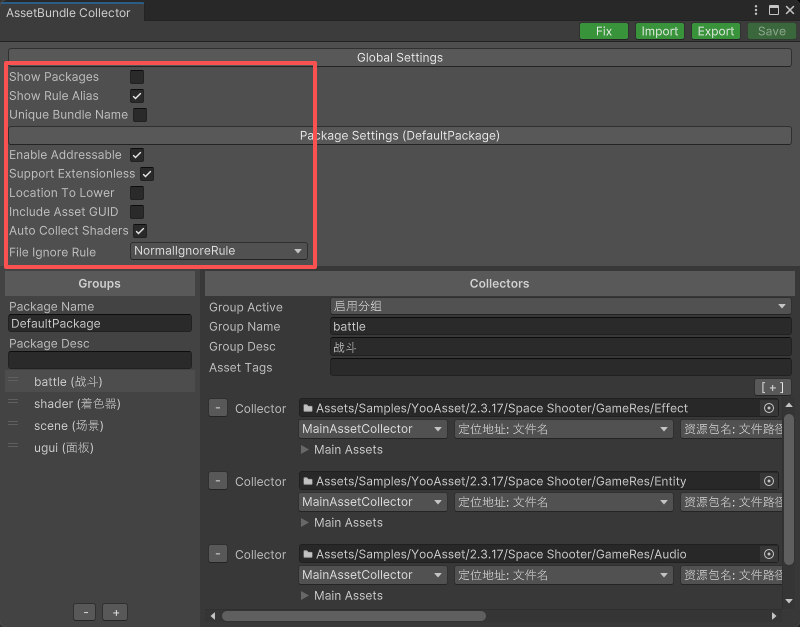Screen dimensions: 800x627
Task: Click vertical scrollbar up arrow
Action: [x=789, y=405]
